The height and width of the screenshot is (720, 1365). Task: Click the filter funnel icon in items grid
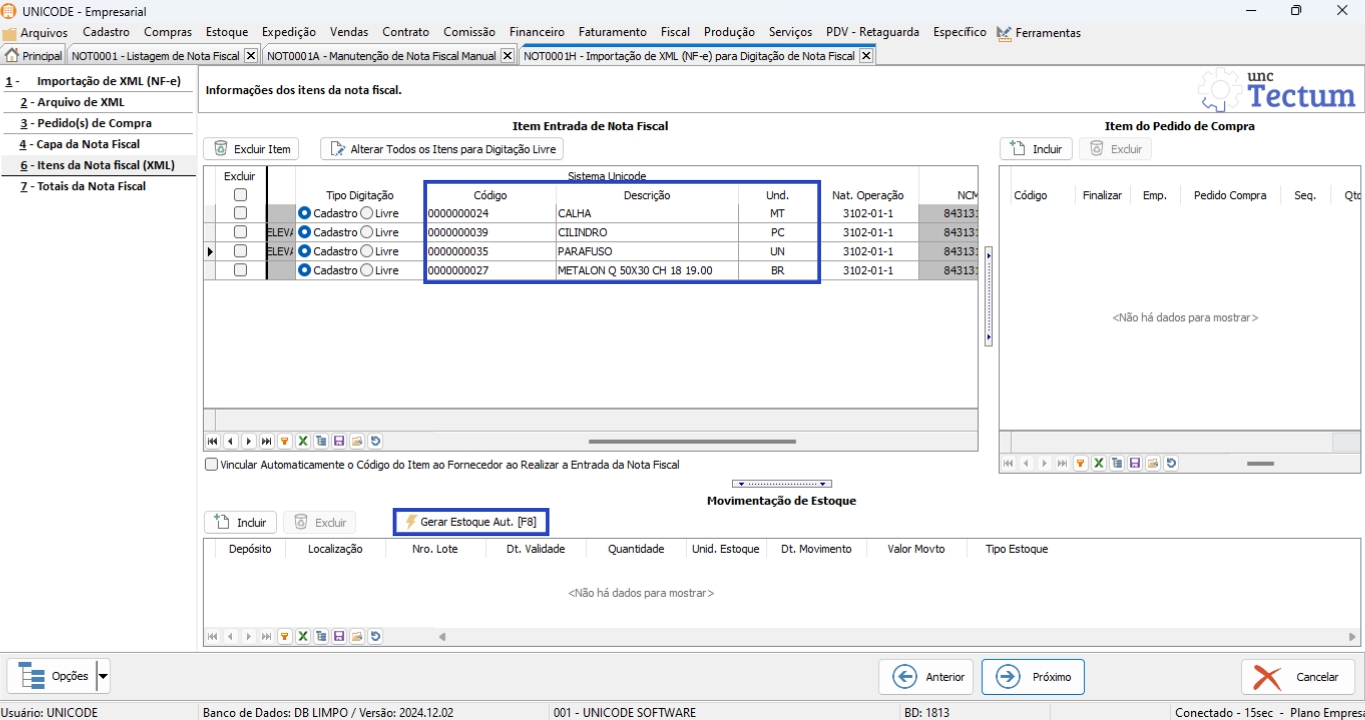pyautogui.click(x=285, y=441)
